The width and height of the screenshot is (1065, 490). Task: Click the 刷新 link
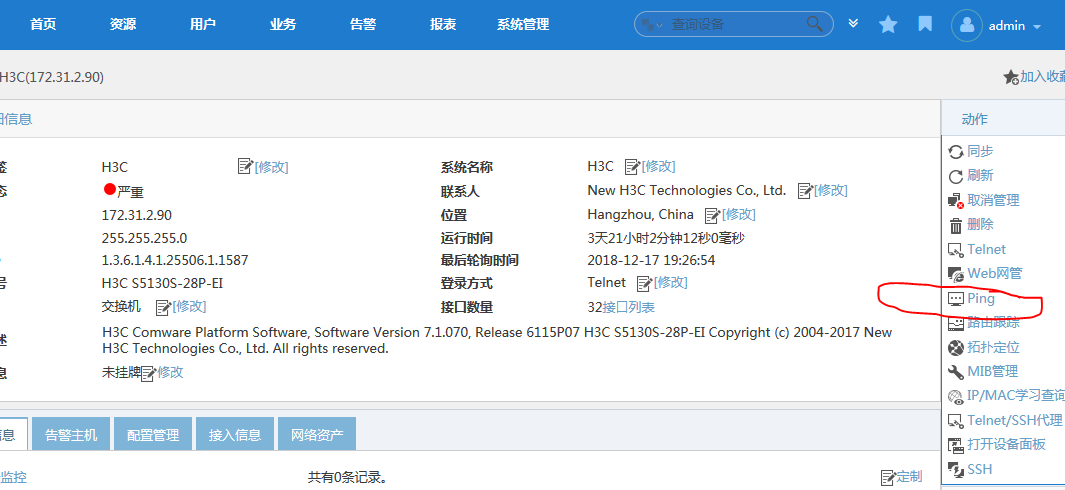[x=980, y=175]
